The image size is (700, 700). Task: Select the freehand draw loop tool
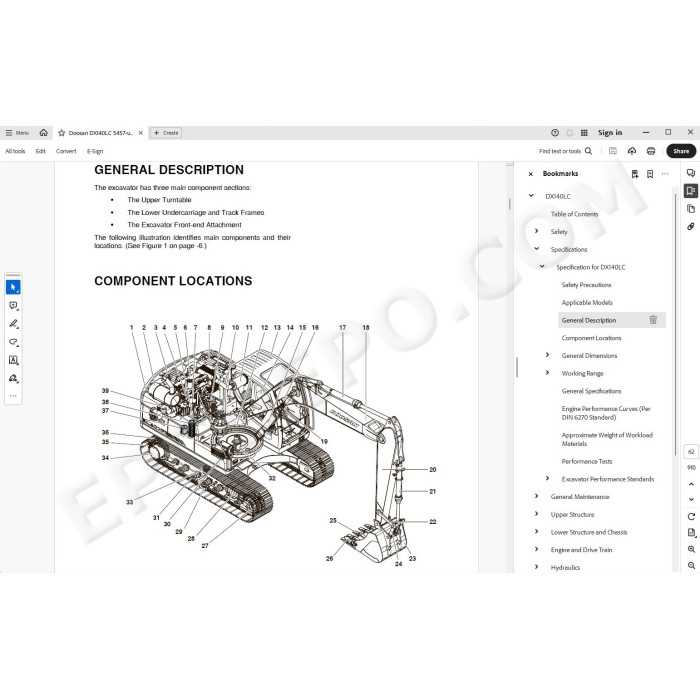click(x=13, y=342)
